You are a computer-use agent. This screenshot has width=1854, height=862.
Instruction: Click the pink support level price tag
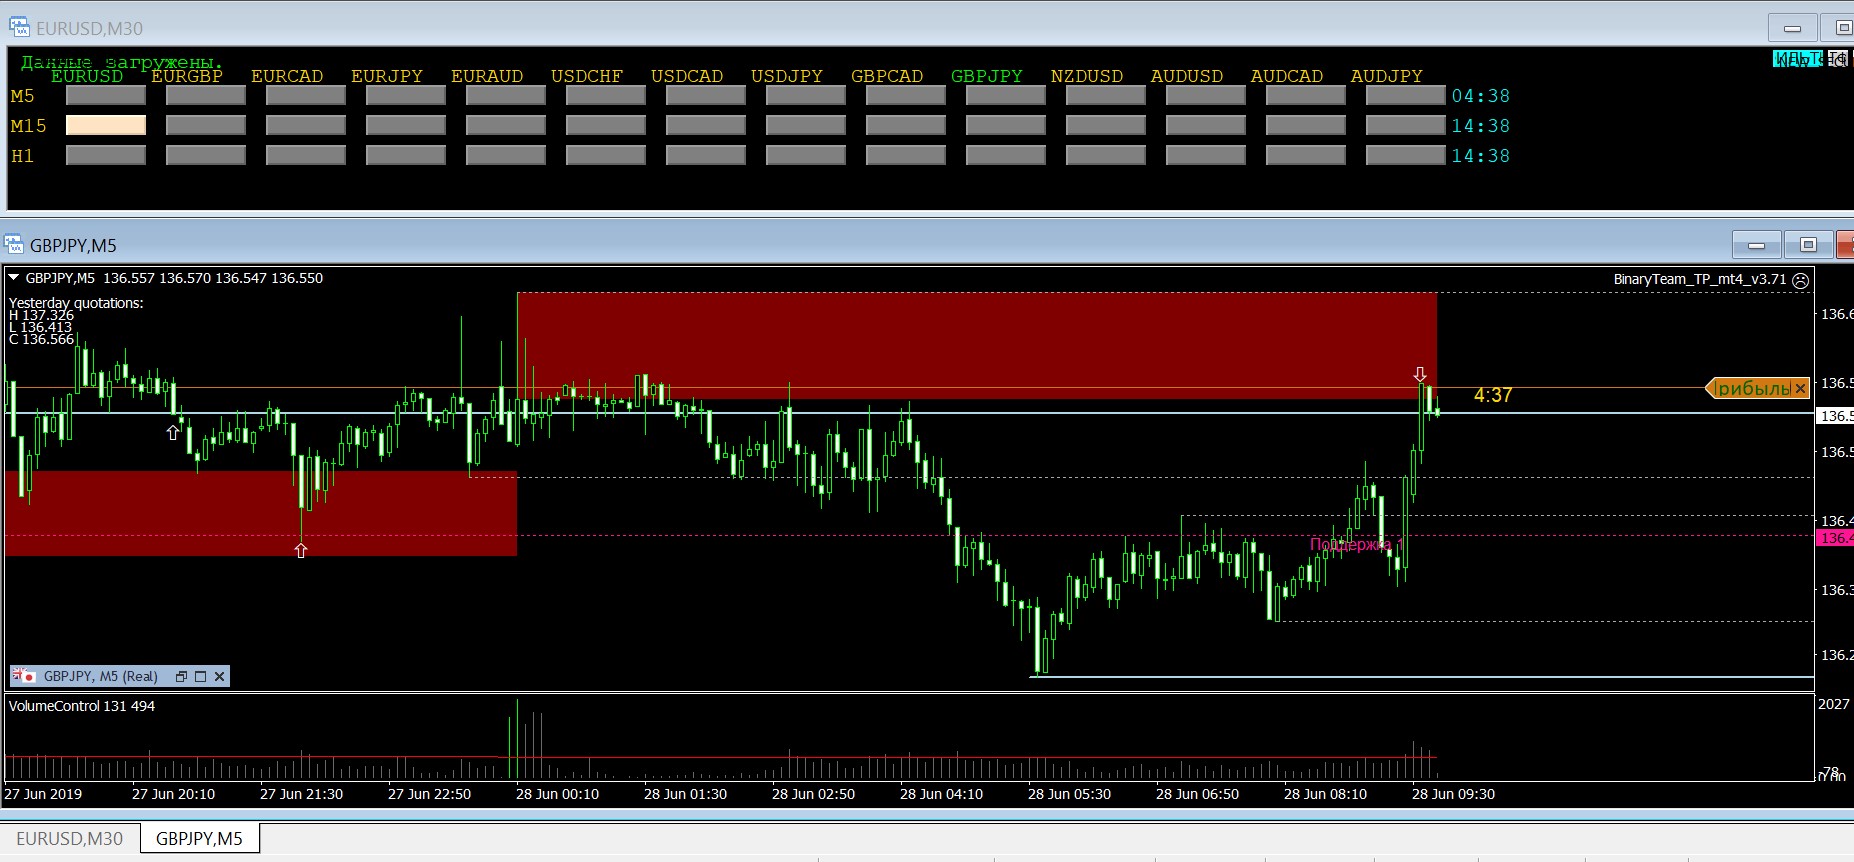pos(1834,538)
